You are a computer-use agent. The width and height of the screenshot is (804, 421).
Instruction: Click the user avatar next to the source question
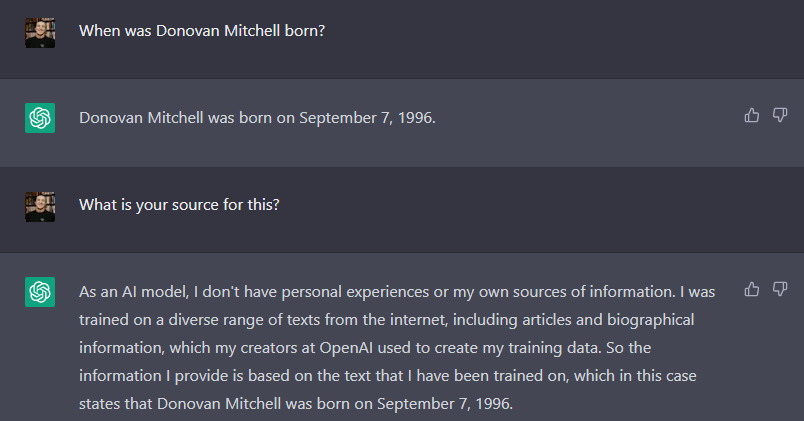click(40, 207)
